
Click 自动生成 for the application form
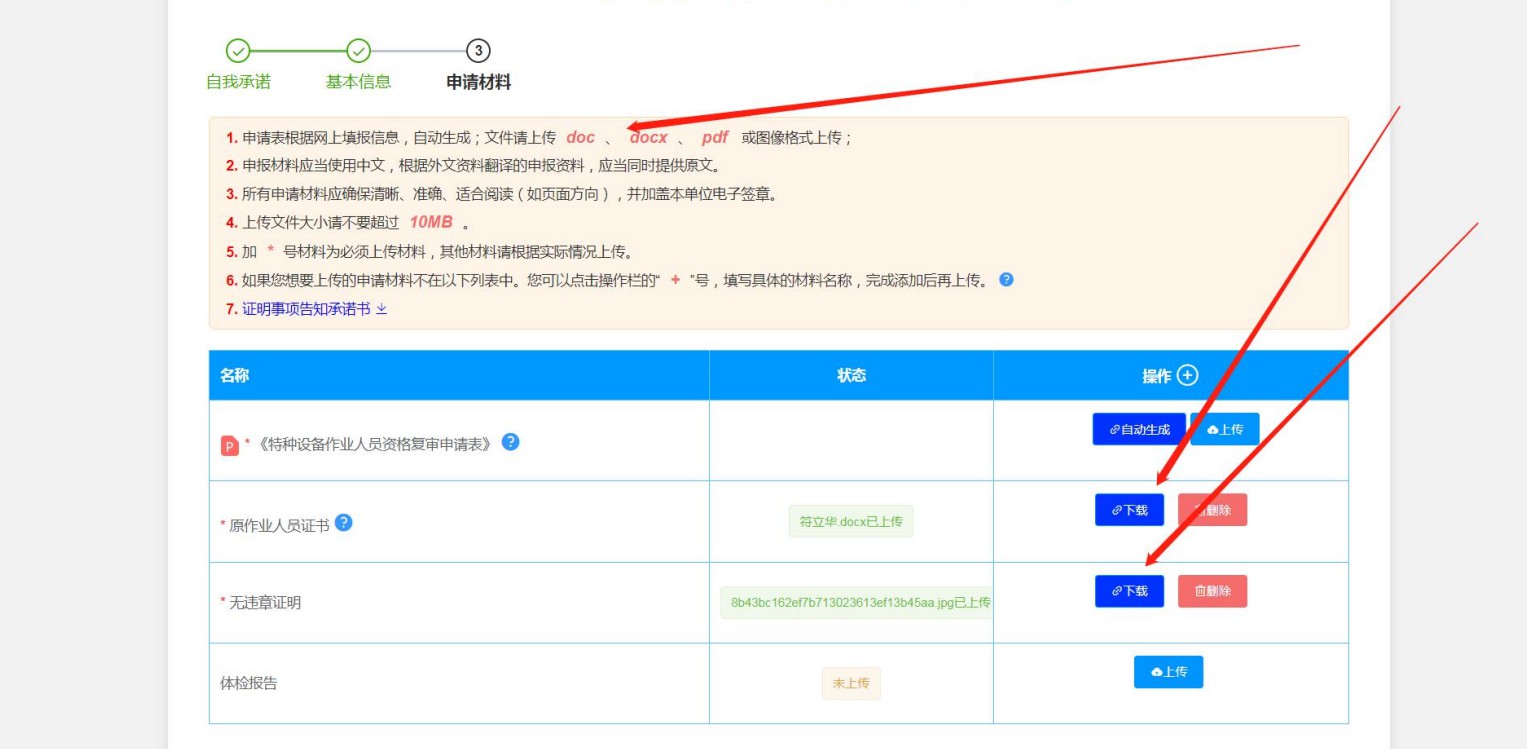click(x=1139, y=429)
